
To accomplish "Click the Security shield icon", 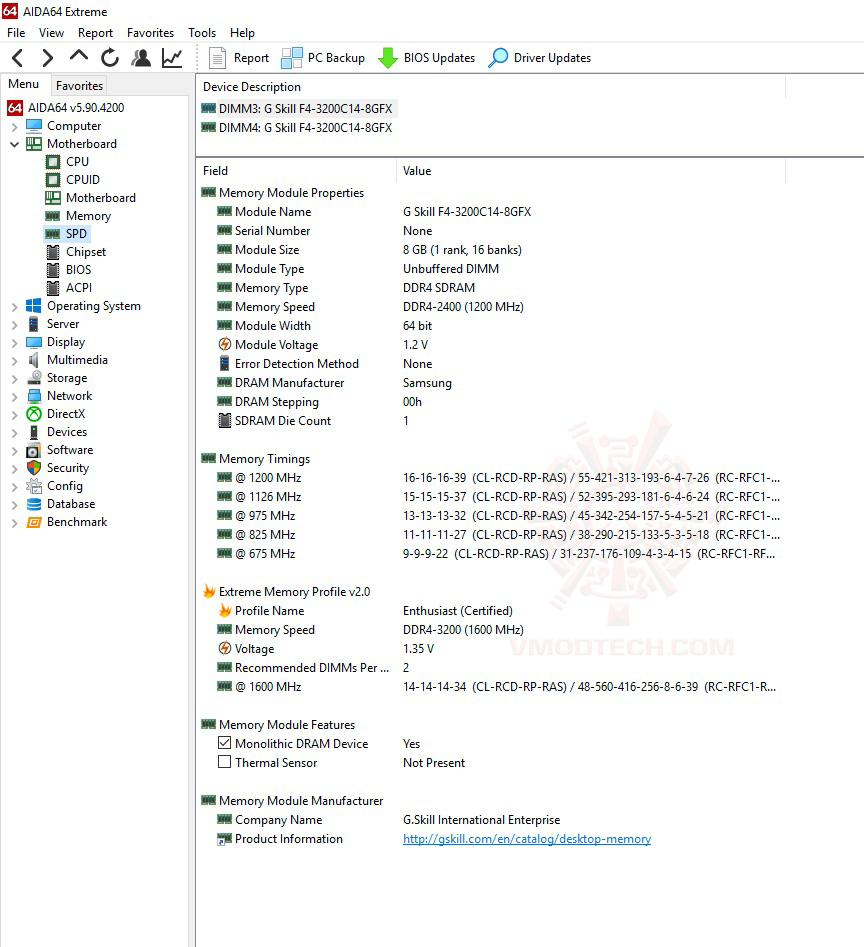I will (34, 468).
